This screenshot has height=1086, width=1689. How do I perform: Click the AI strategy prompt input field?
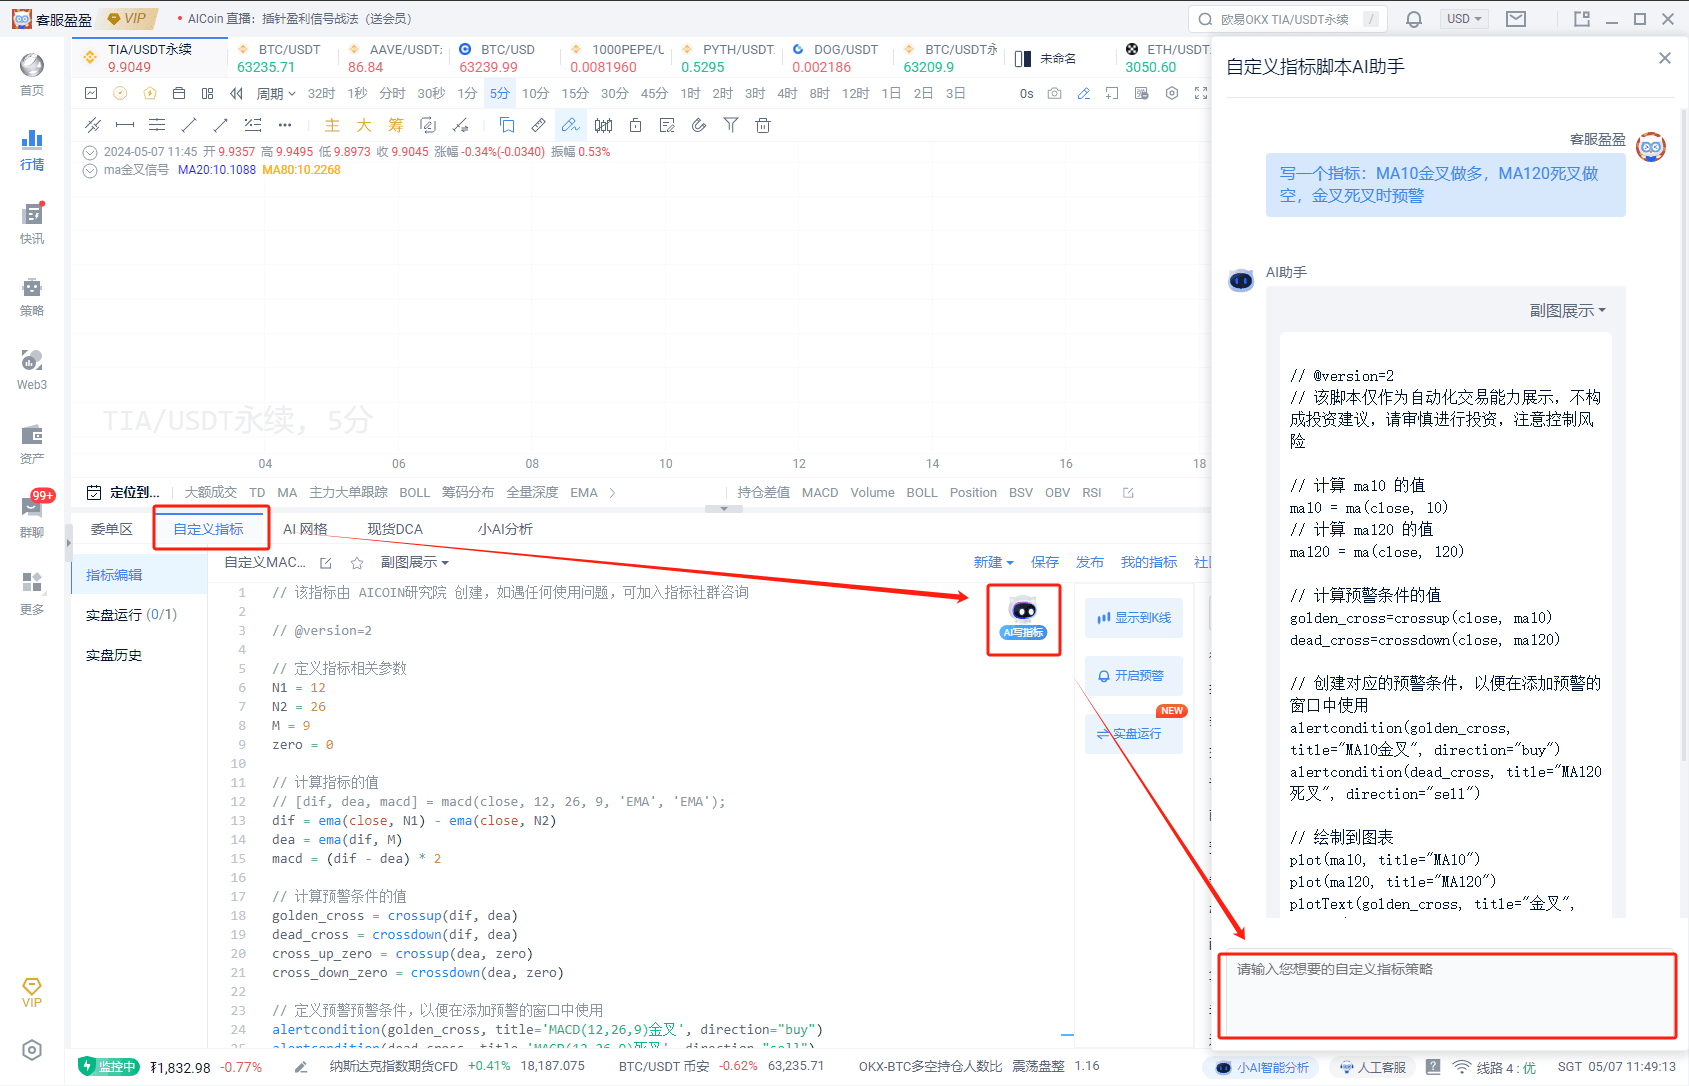(x=1447, y=996)
